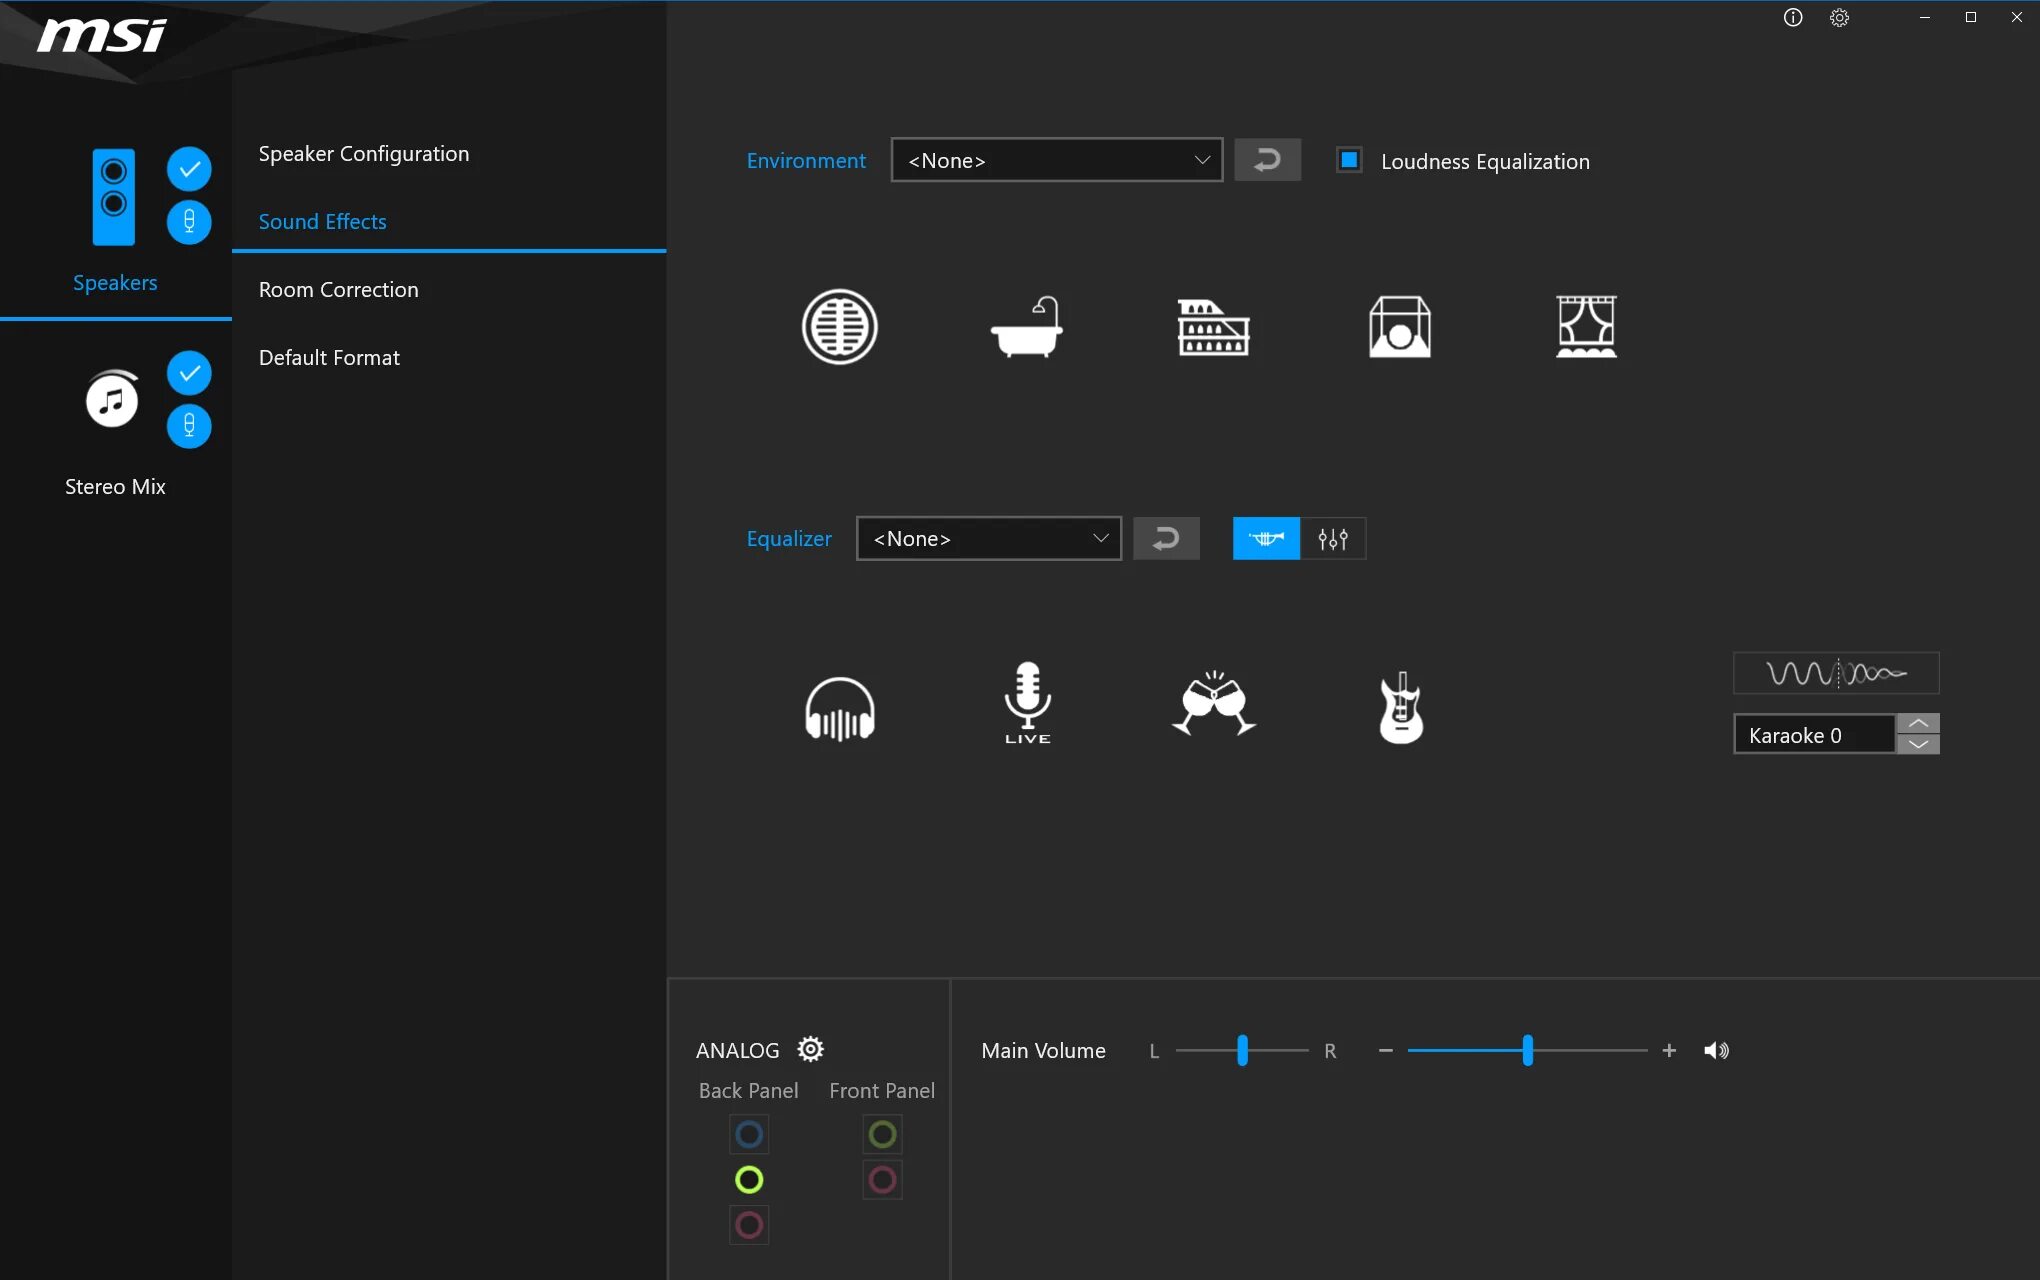
Task: Click the ANALOG settings gear icon
Action: (809, 1048)
